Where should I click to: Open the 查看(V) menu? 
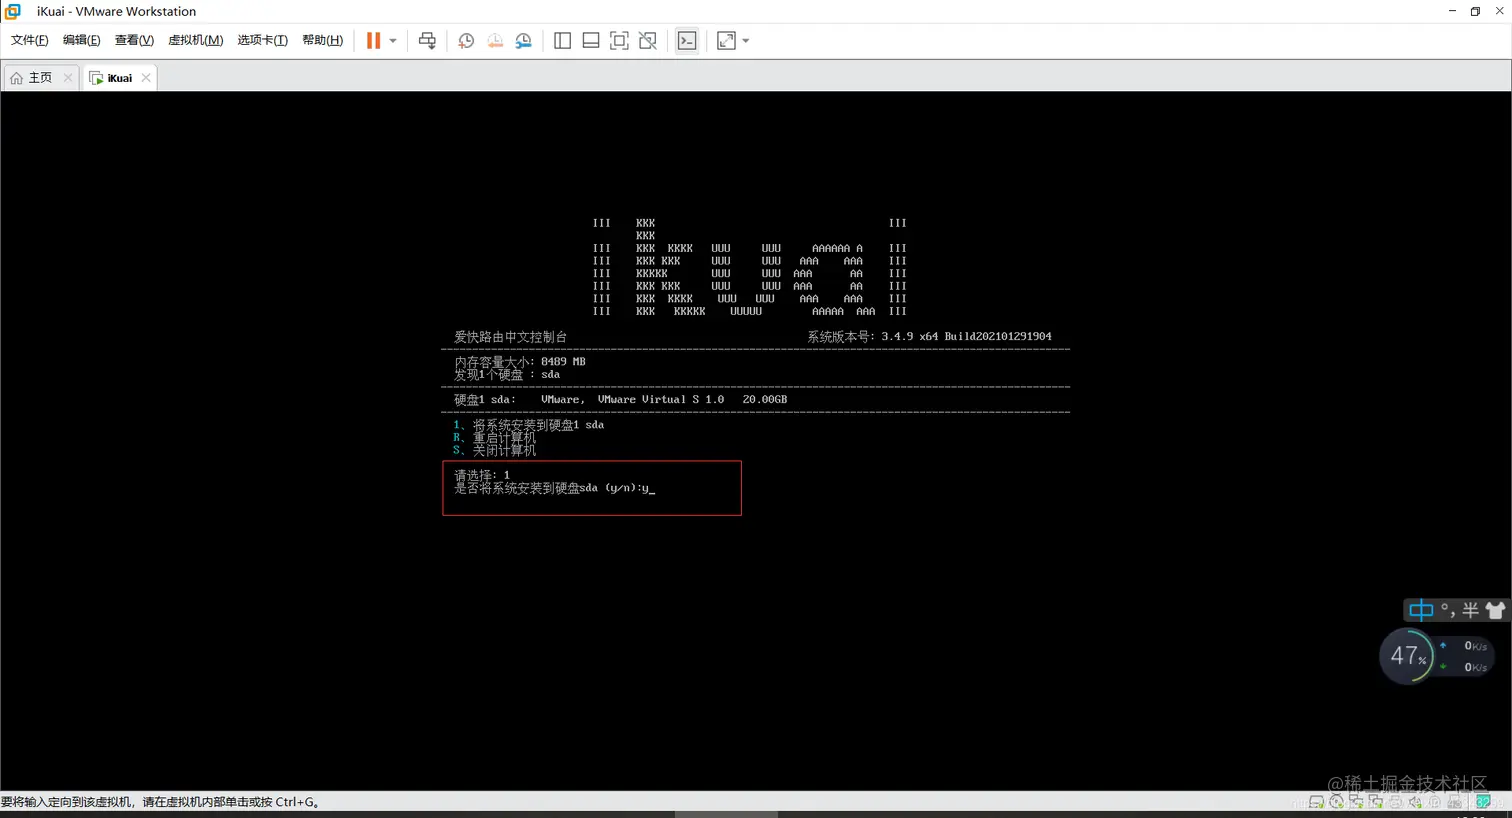click(x=134, y=41)
